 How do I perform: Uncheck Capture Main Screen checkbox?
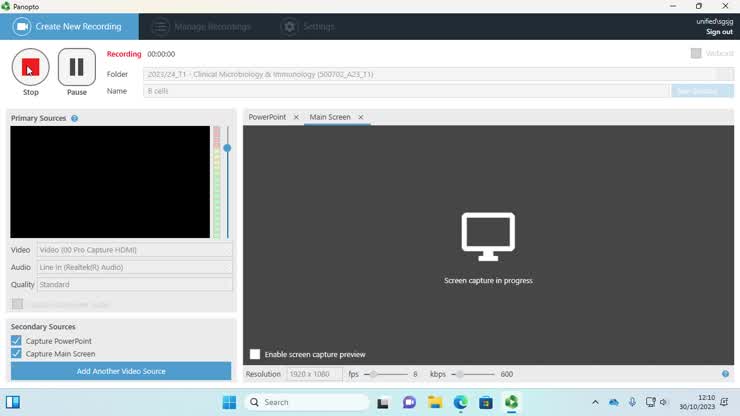[x=16, y=353]
